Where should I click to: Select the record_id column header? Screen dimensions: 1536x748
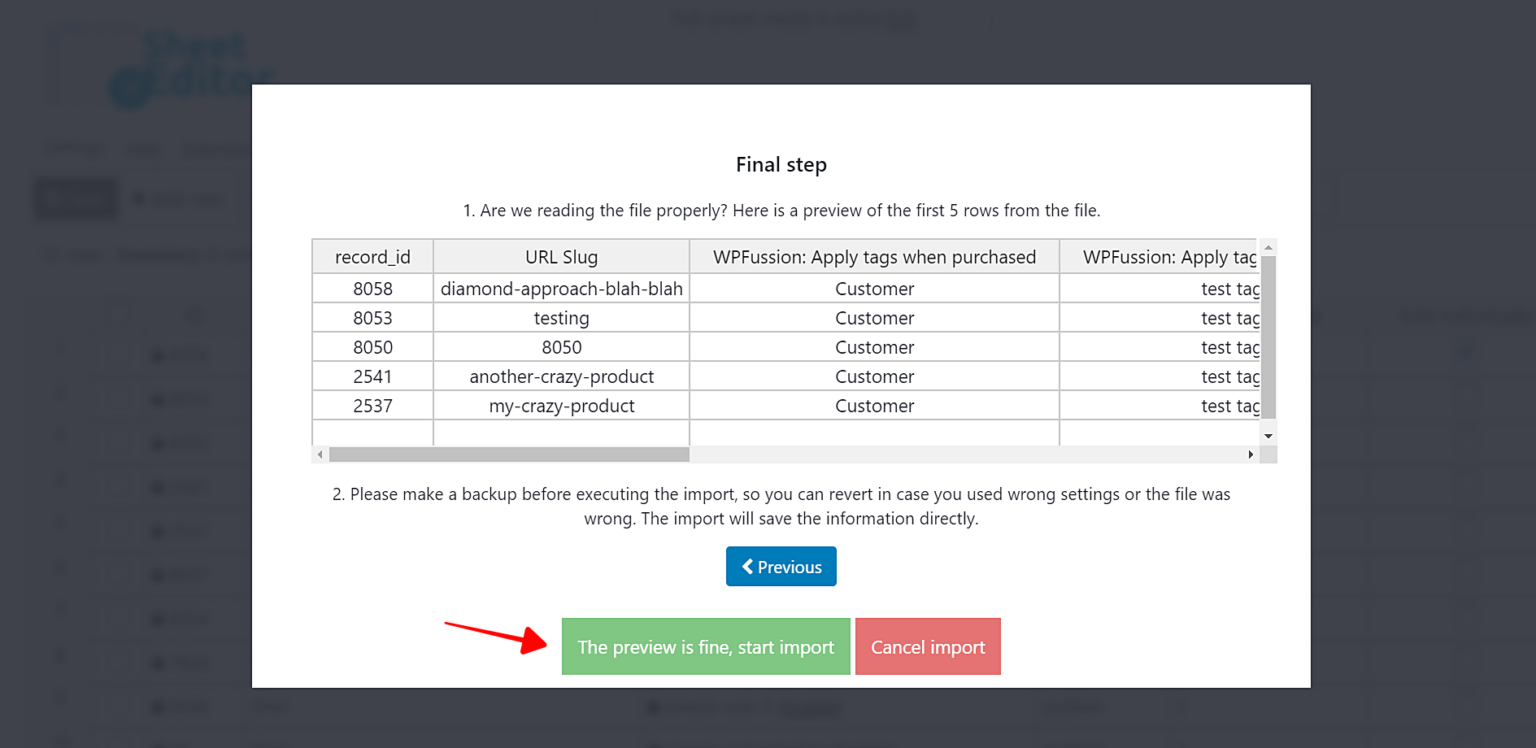pyautogui.click(x=372, y=257)
